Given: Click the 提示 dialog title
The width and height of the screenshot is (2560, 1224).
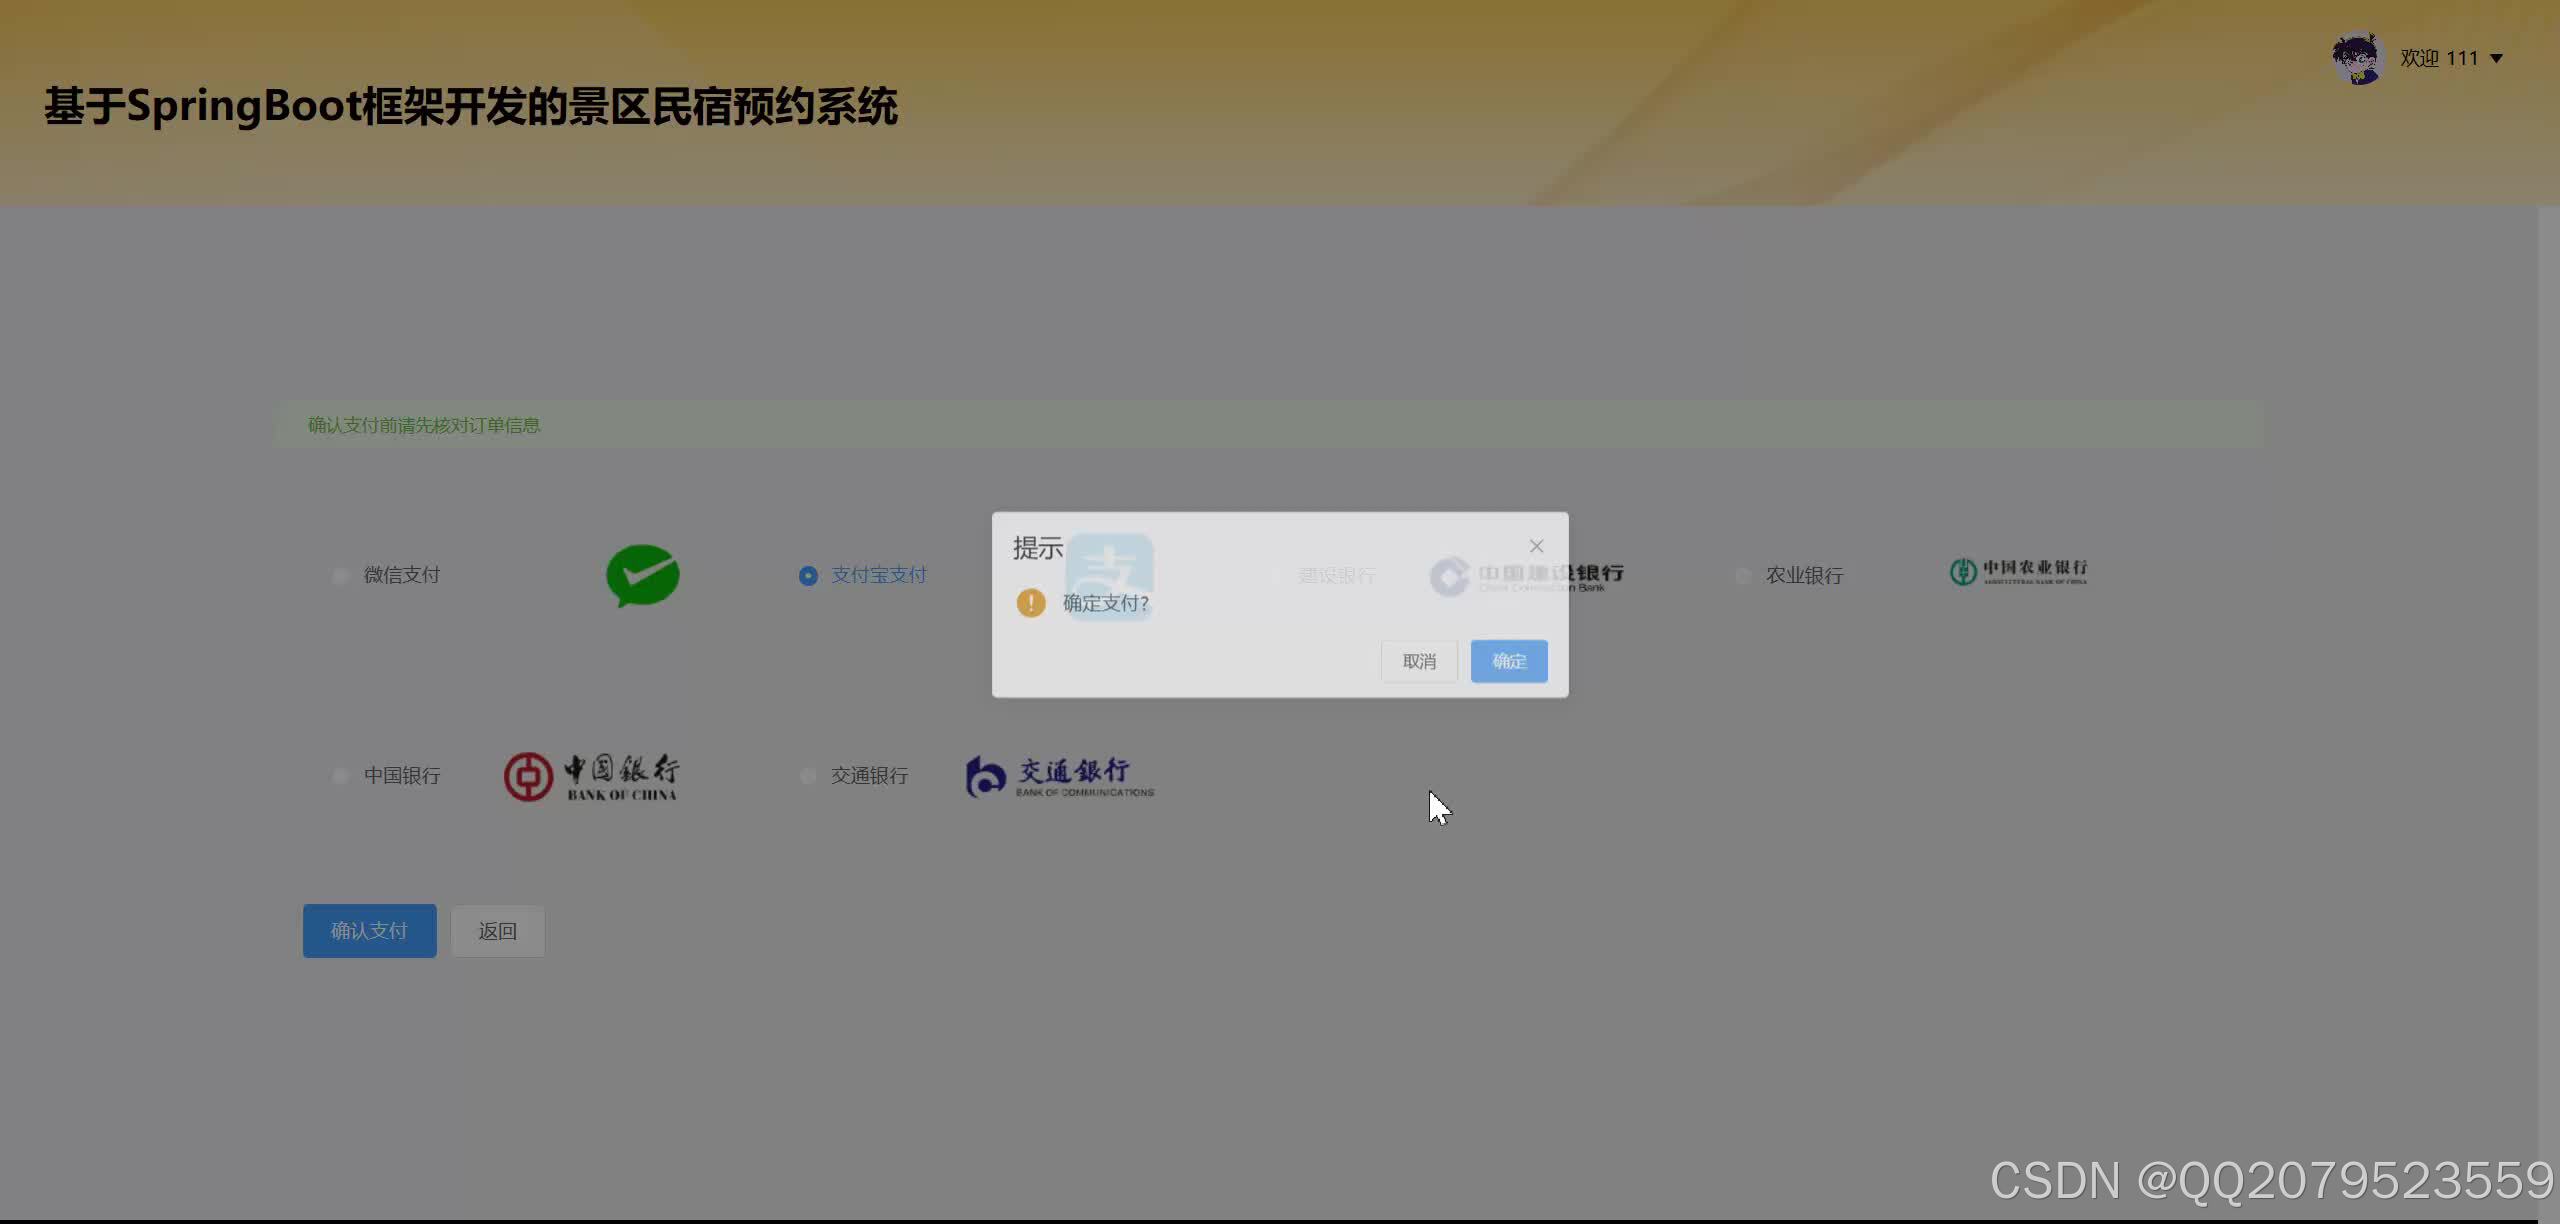Looking at the screenshot, I should (1038, 548).
